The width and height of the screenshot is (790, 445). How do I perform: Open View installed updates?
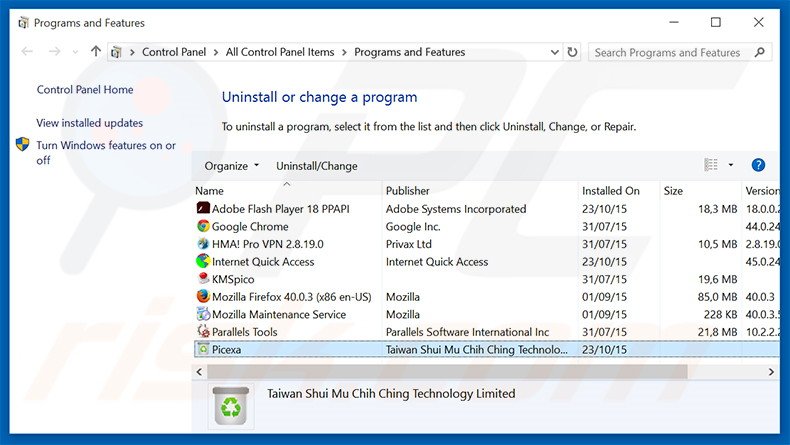pyautogui.click(x=89, y=123)
